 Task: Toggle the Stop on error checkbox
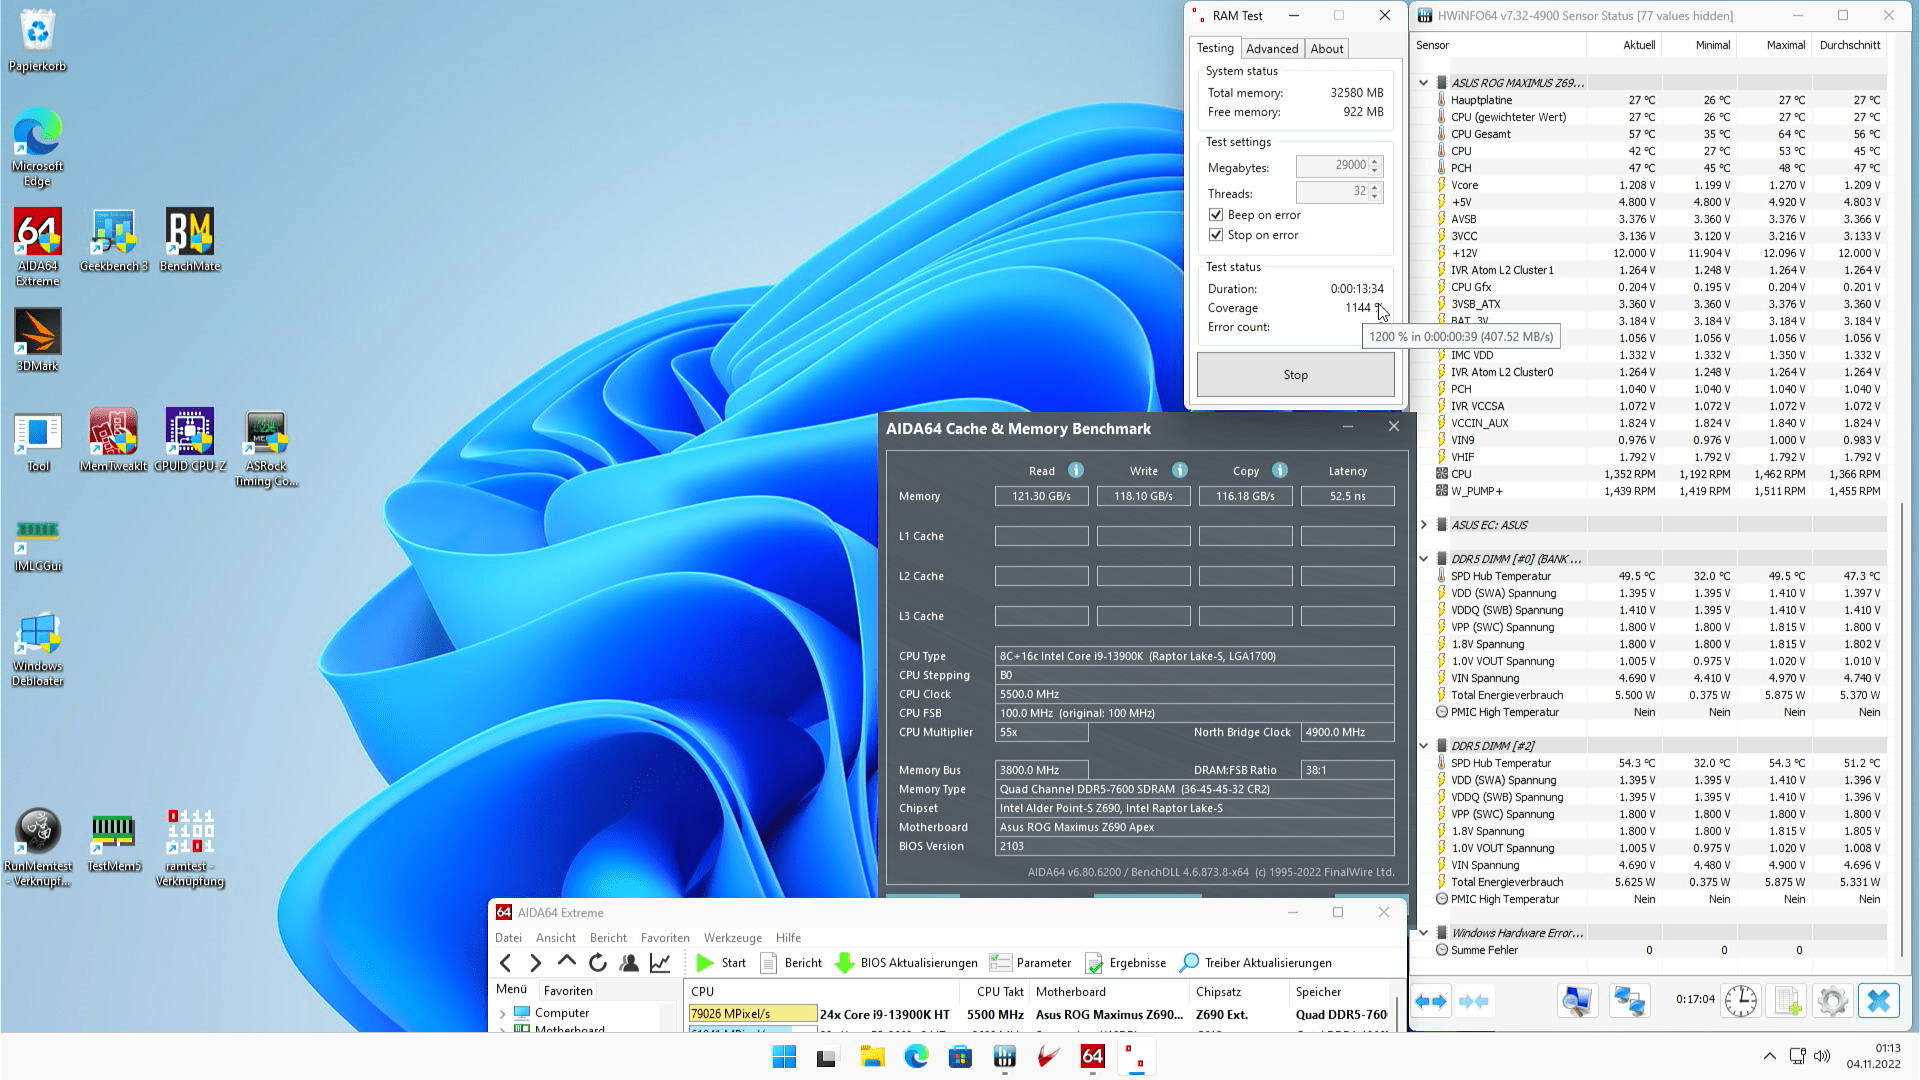point(1216,235)
